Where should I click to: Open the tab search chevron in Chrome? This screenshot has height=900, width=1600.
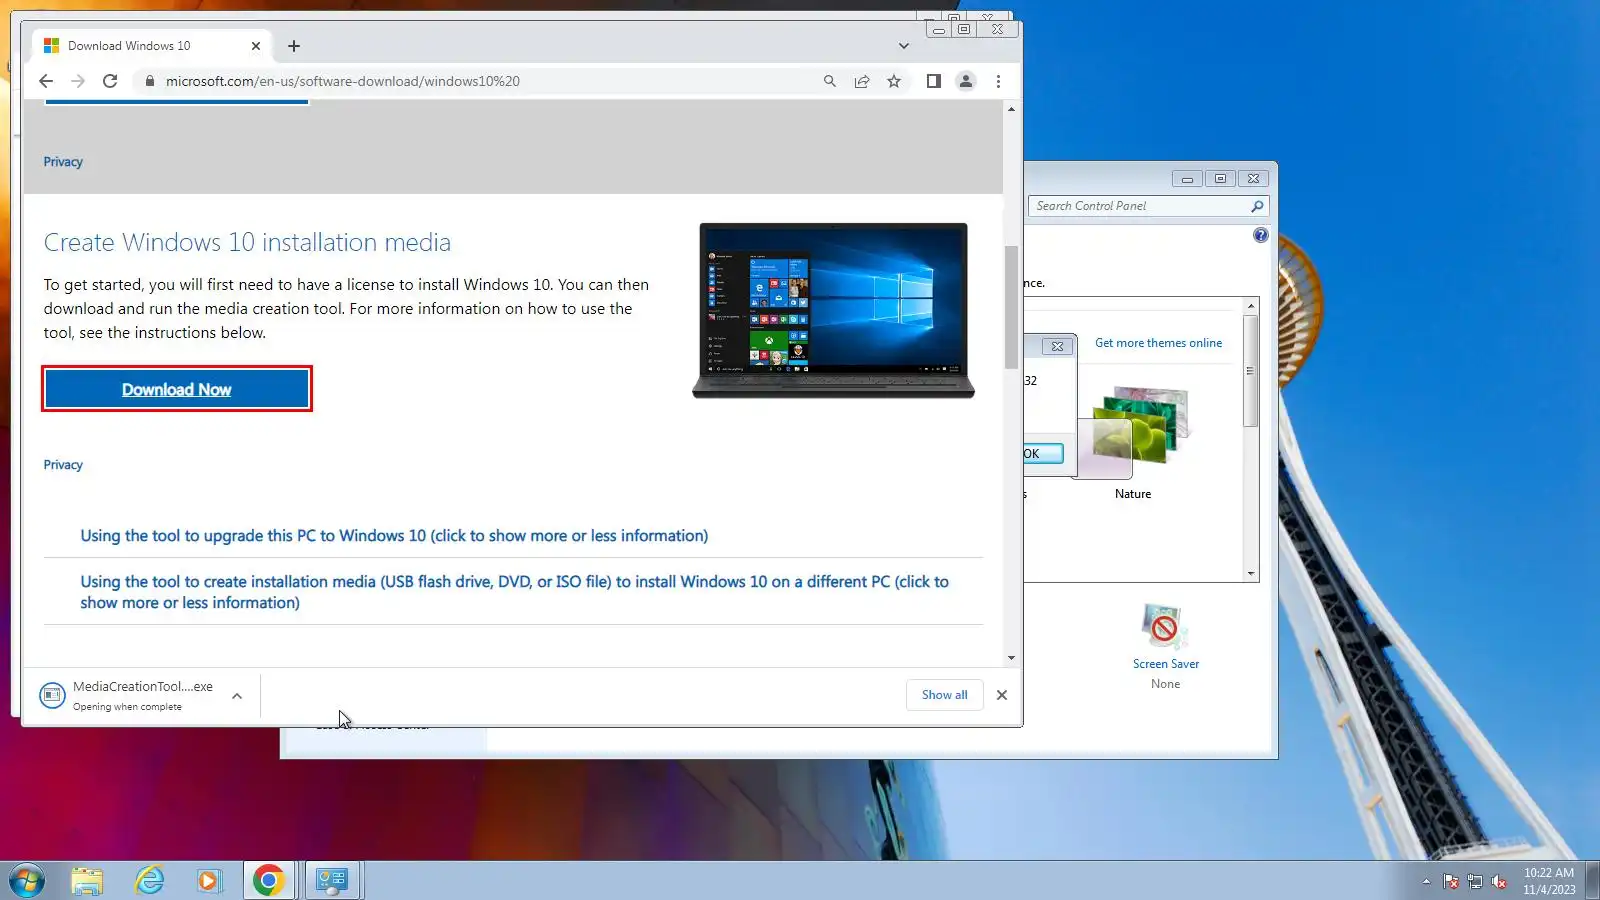904,46
